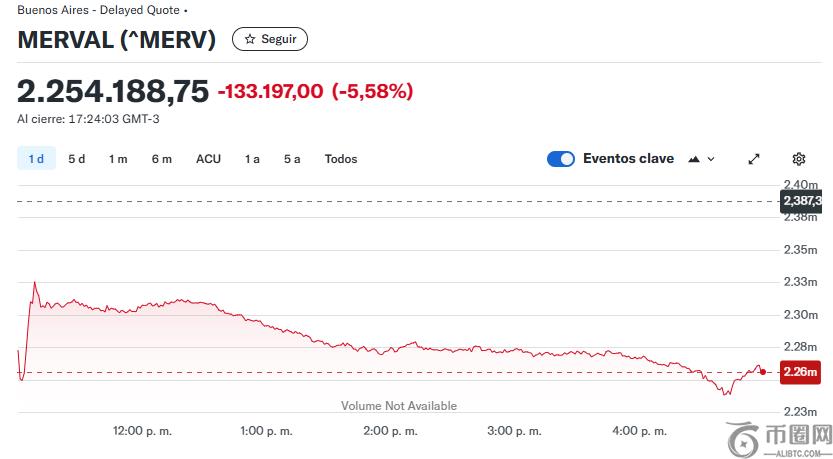
Task: Select the 1 m time range
Action: click(118, 159)
